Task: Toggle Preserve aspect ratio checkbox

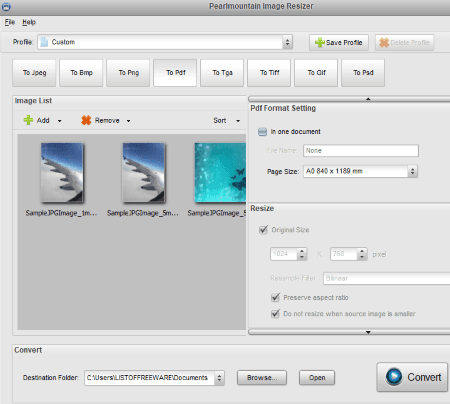Action: click(275, 297)
